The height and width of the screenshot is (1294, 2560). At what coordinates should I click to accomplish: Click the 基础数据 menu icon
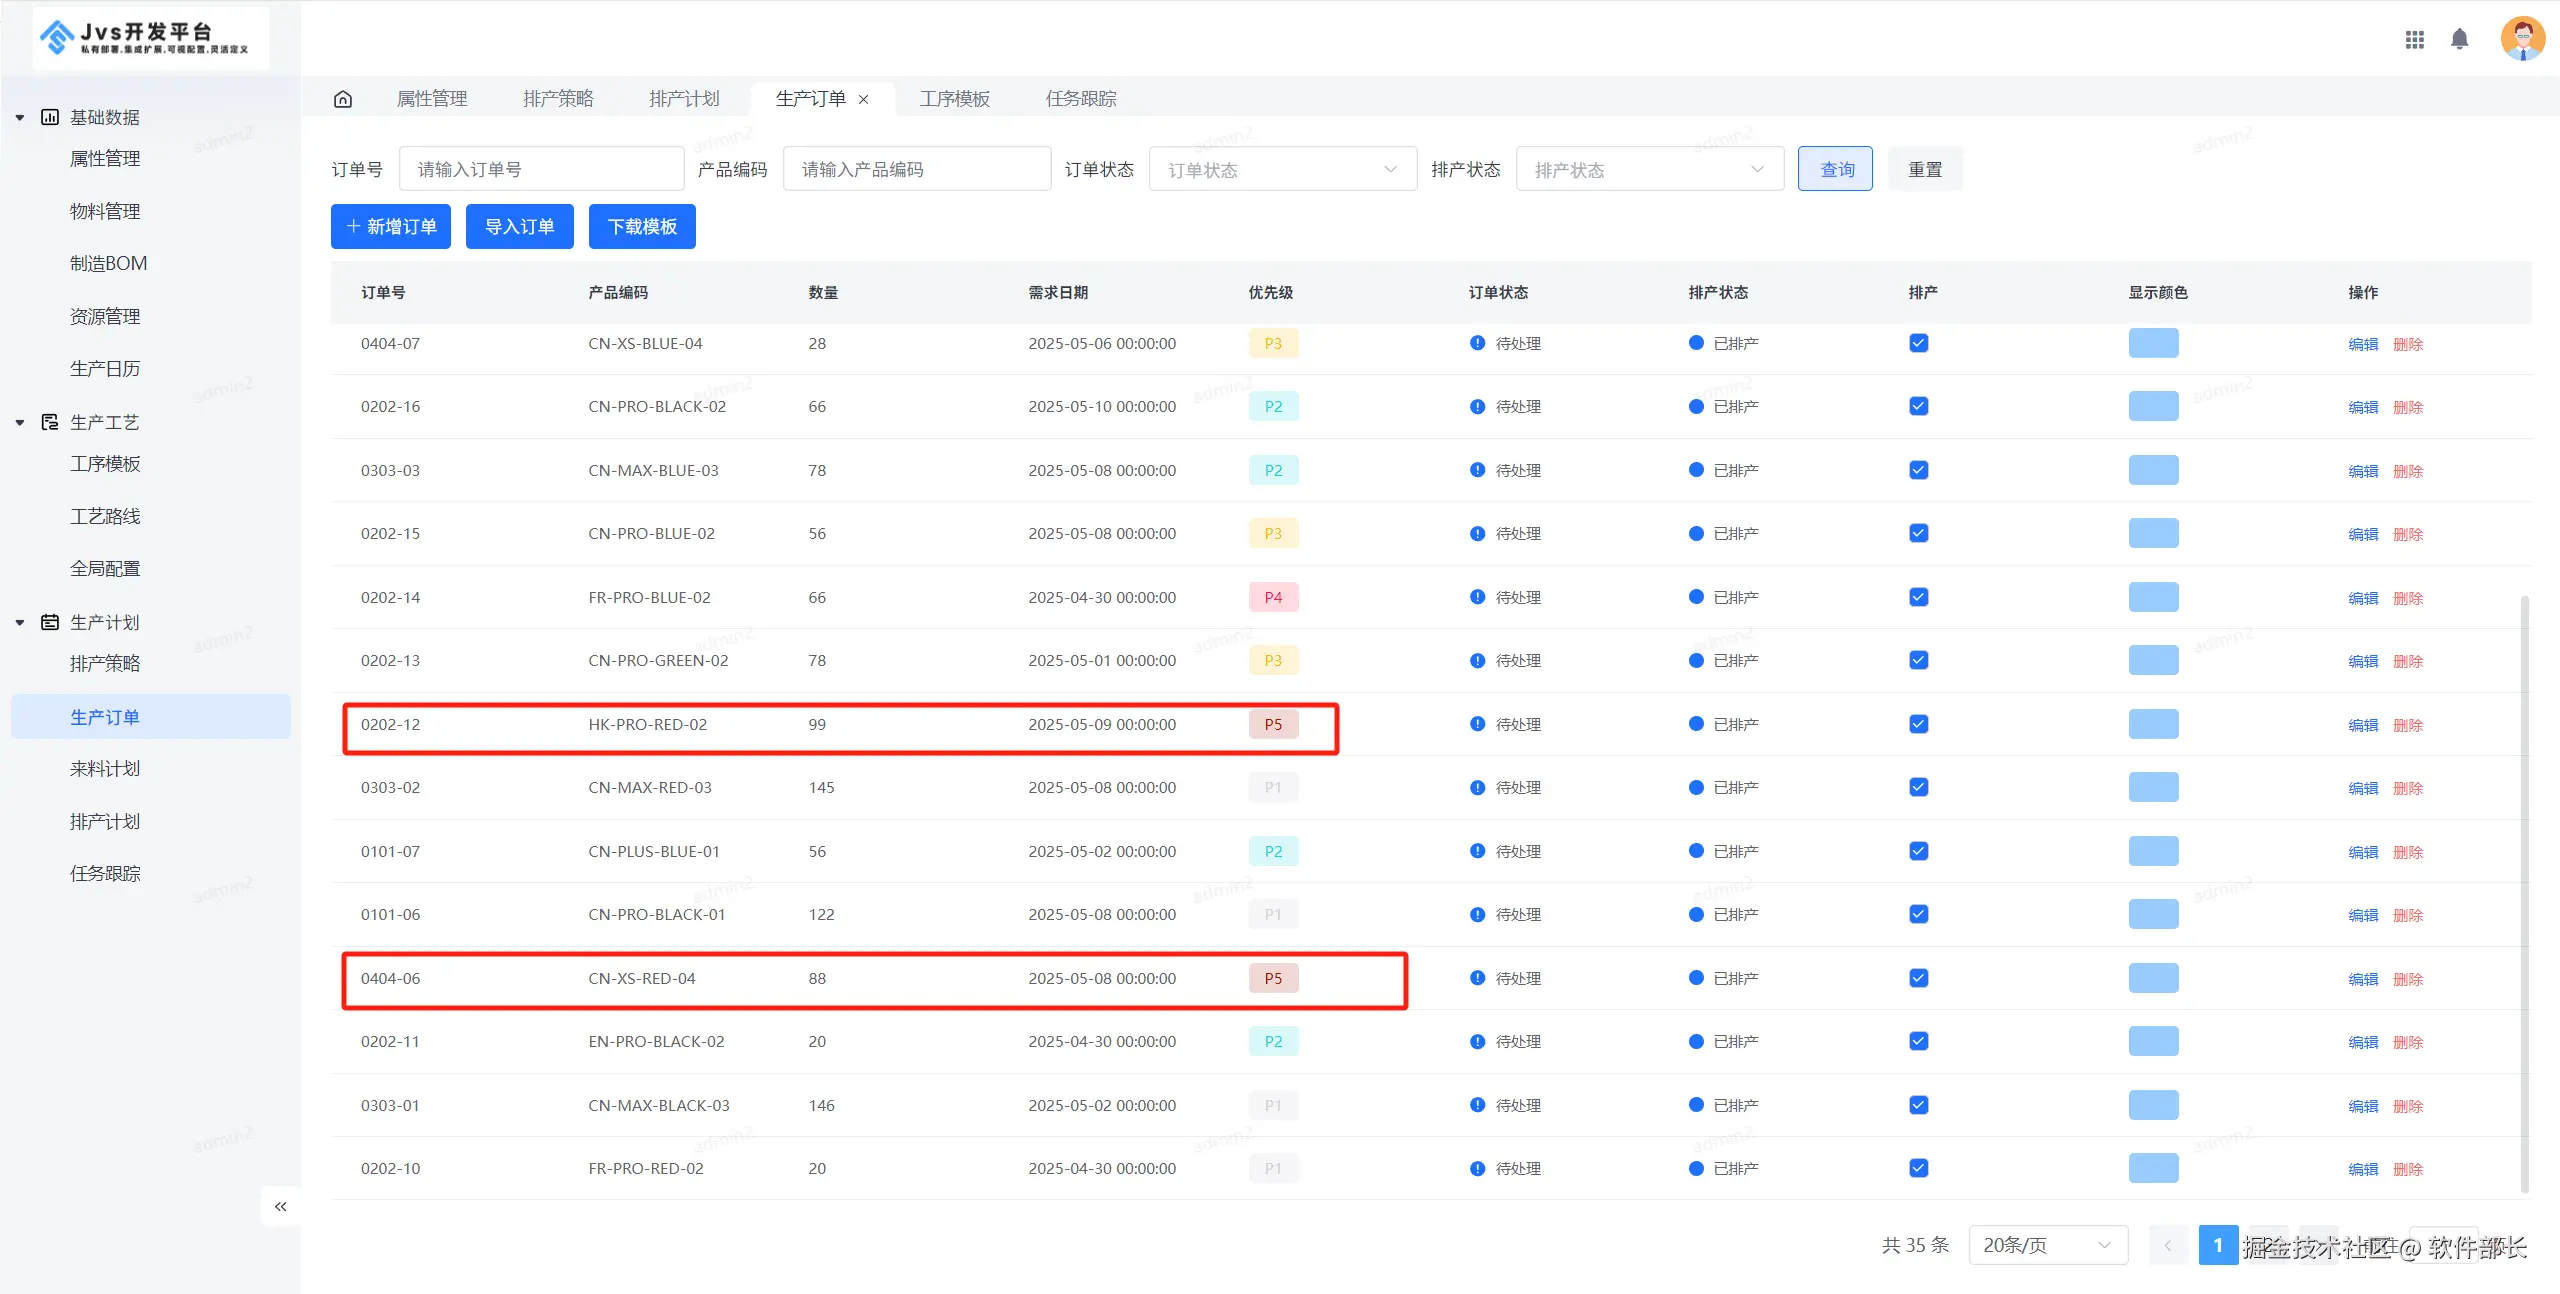click(50, 117)
